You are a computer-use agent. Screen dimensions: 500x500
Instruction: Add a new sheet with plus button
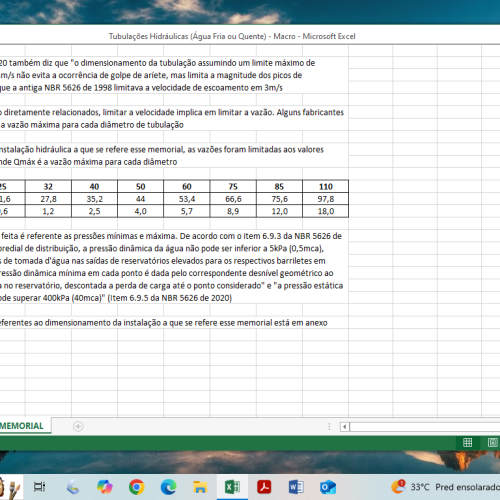coord(78,426)
